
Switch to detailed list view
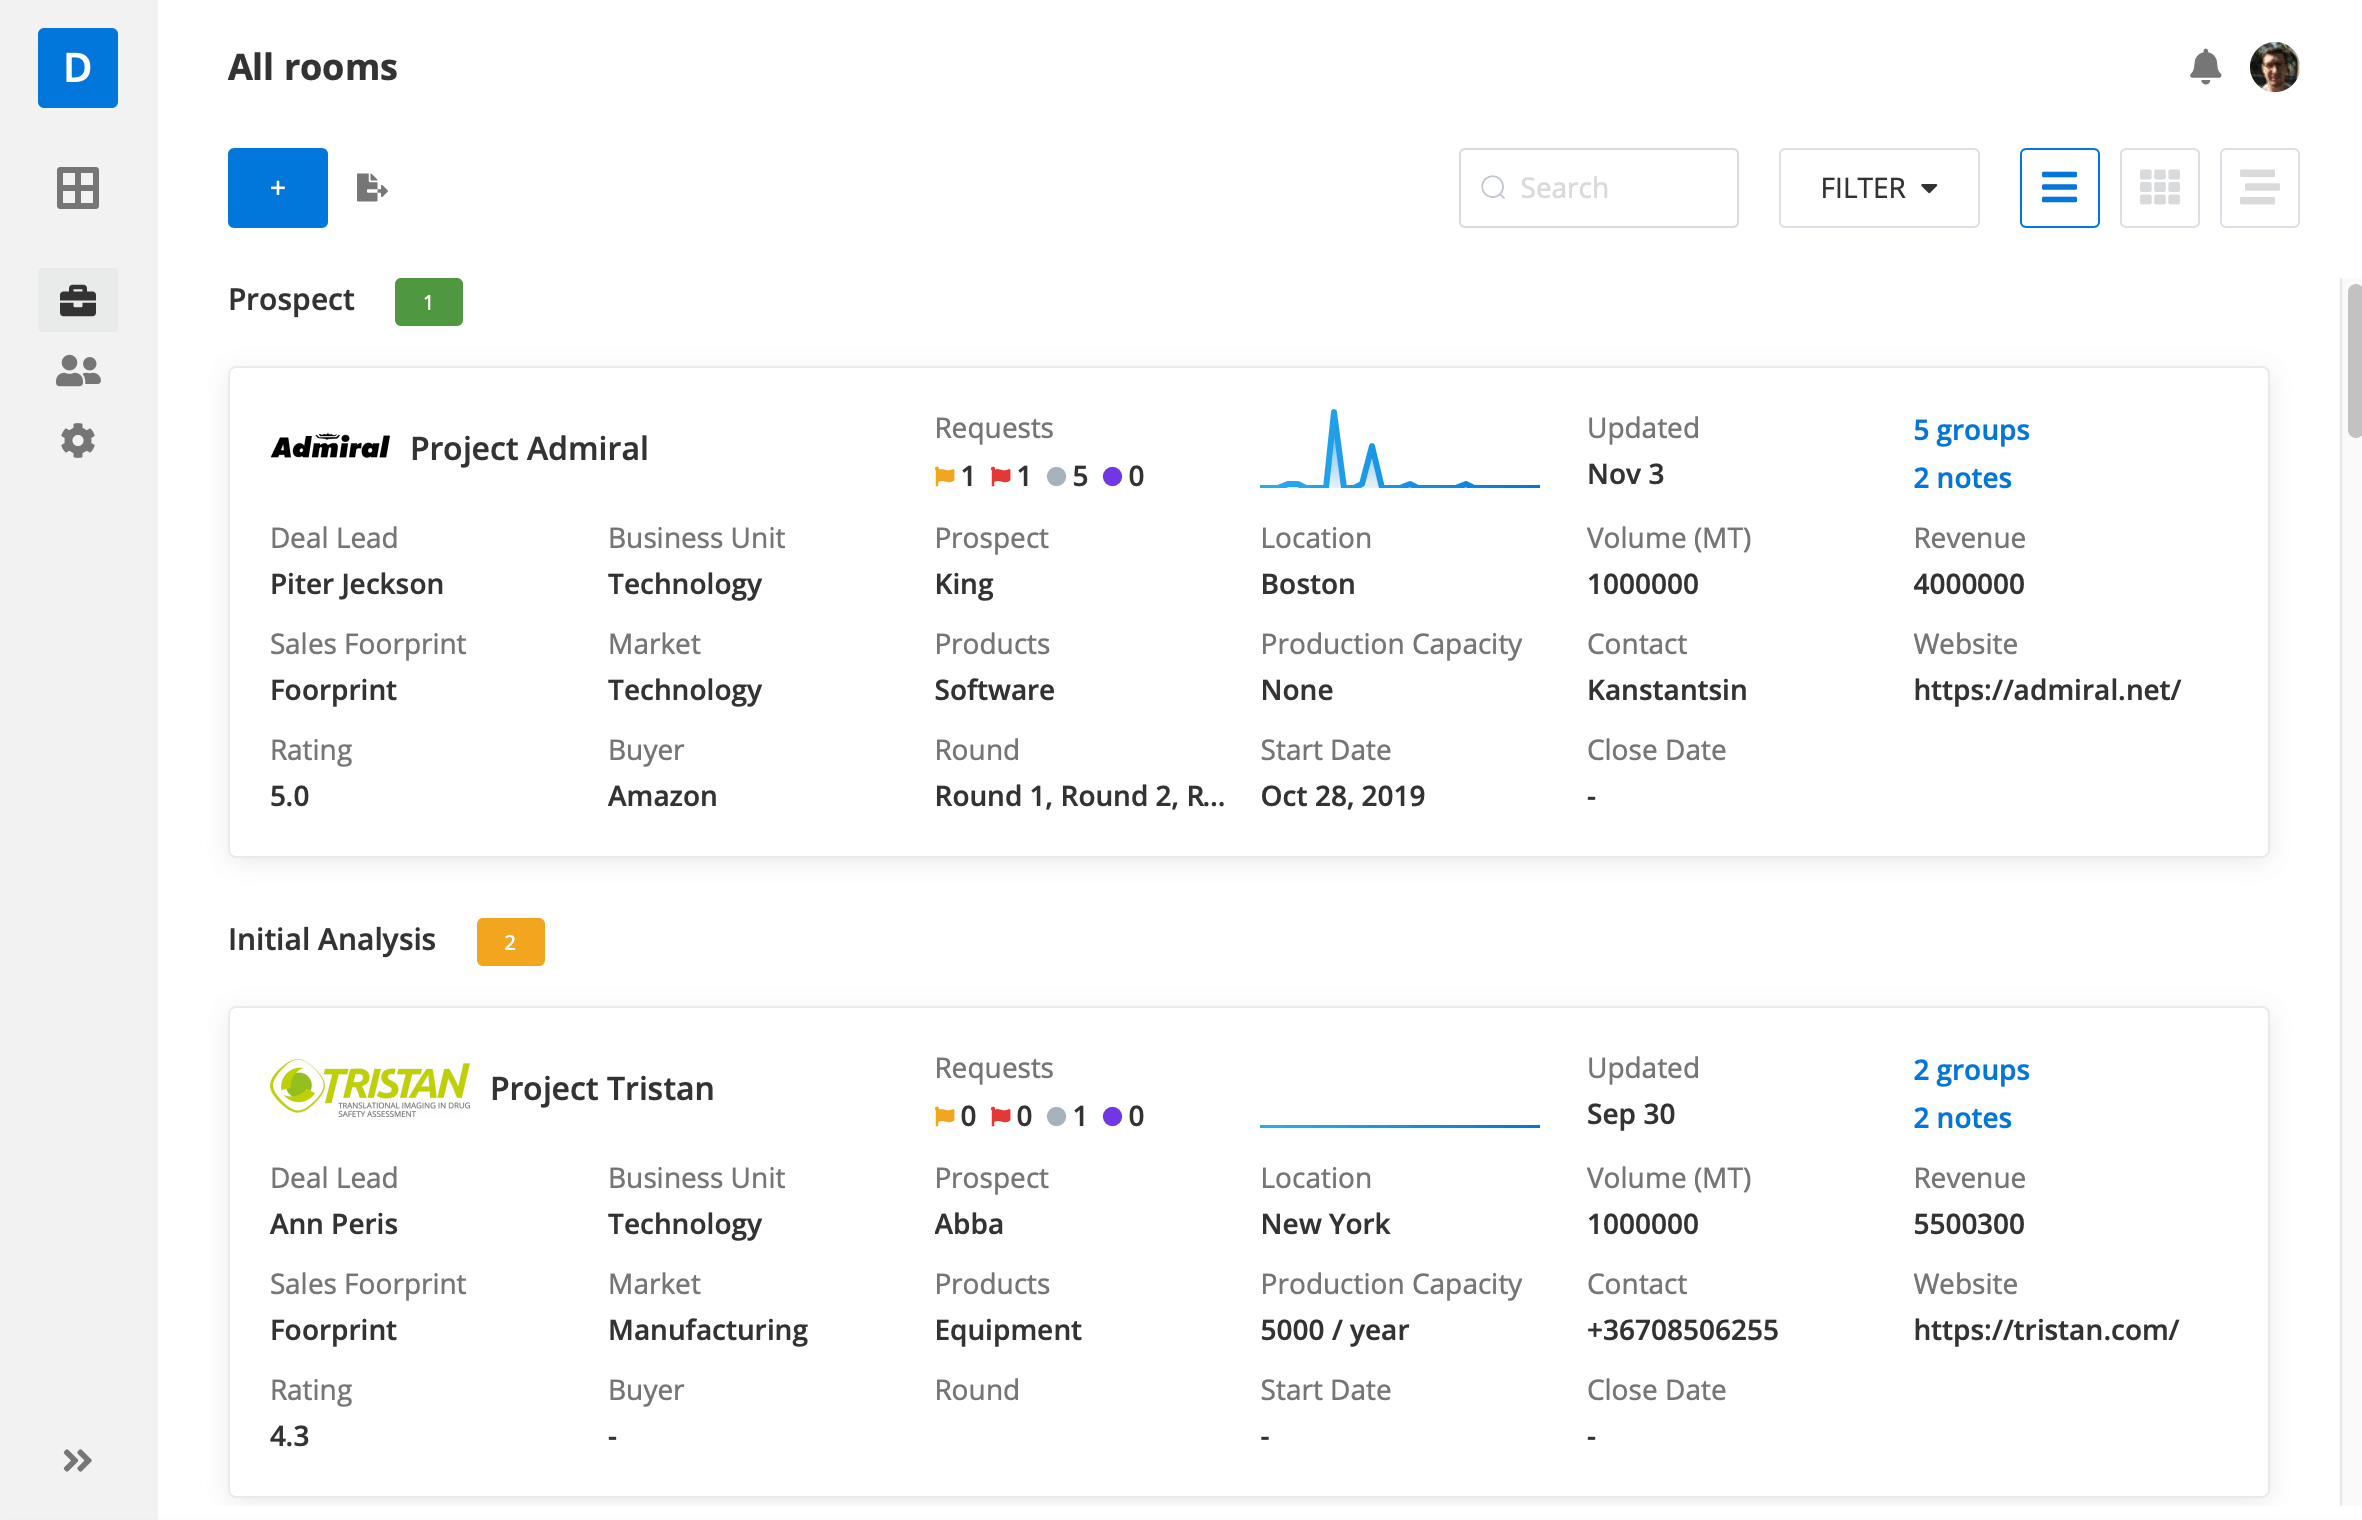(2059, 188)
